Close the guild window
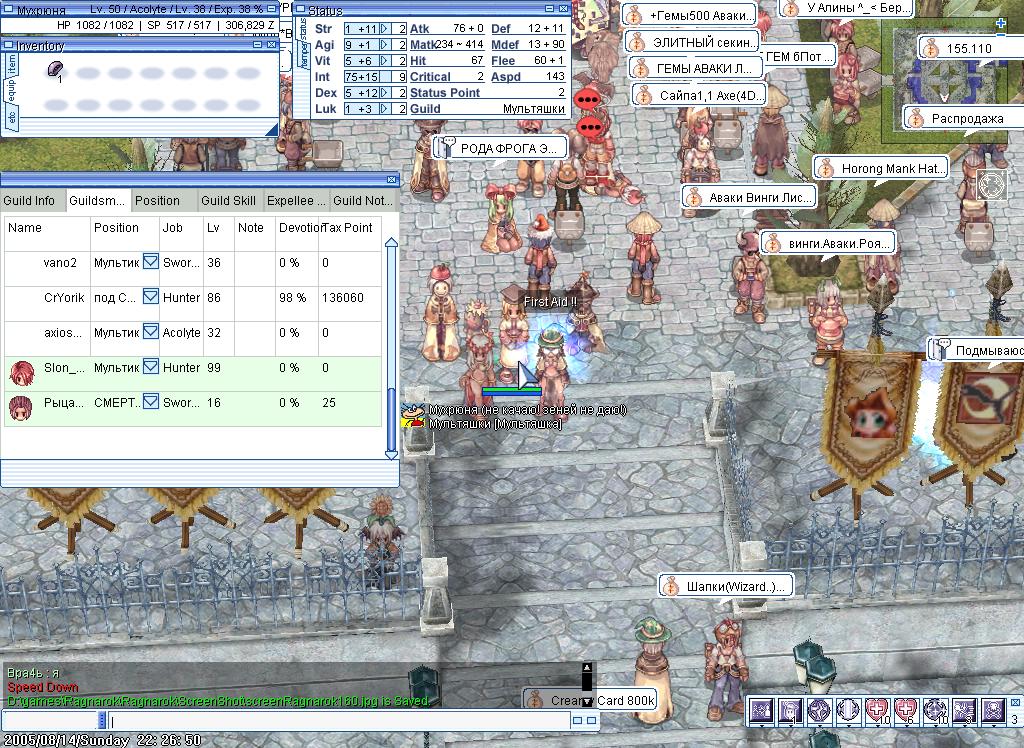This screenshot has height=748, width=1024. (x=391, y=179)
